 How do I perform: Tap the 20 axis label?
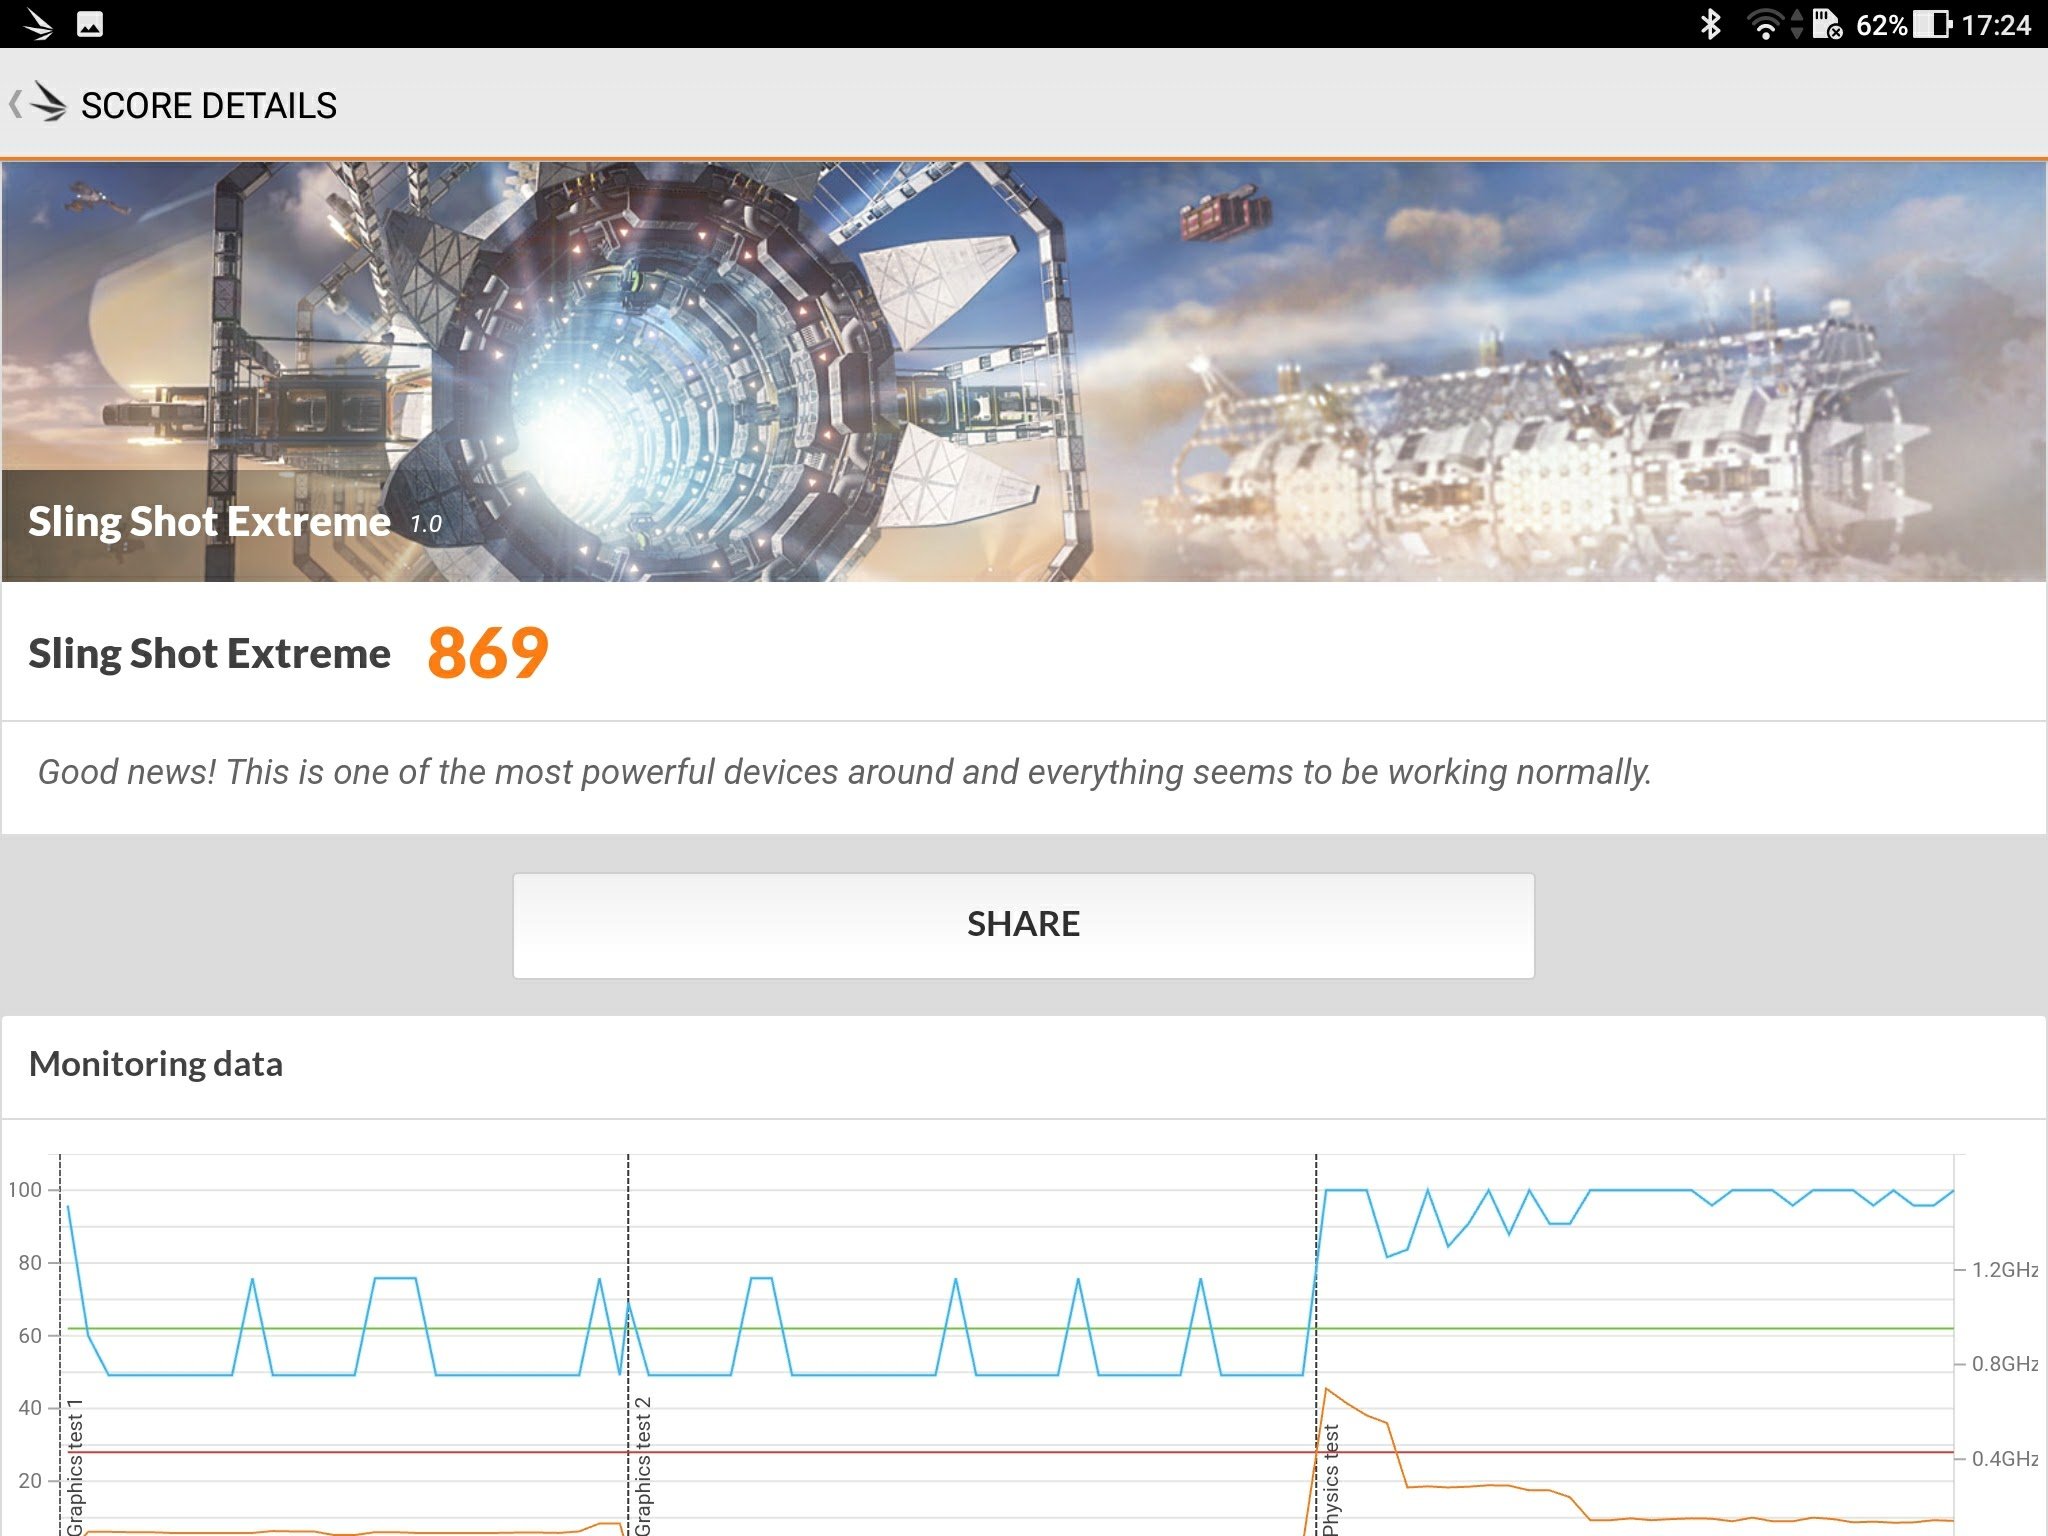30,1481
